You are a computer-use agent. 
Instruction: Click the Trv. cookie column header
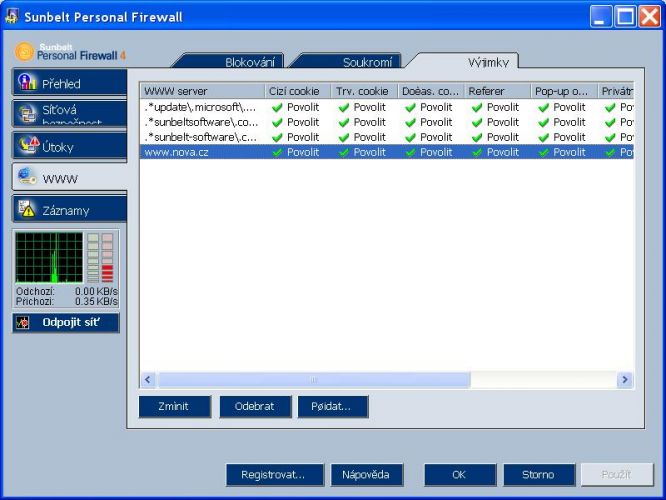pos(364,91)
